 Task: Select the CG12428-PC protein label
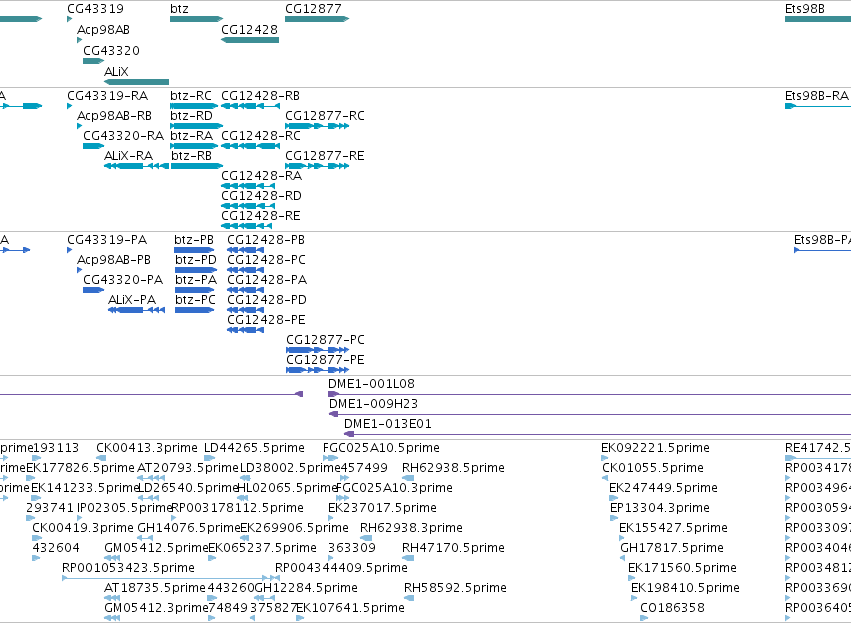click(266, 260)
